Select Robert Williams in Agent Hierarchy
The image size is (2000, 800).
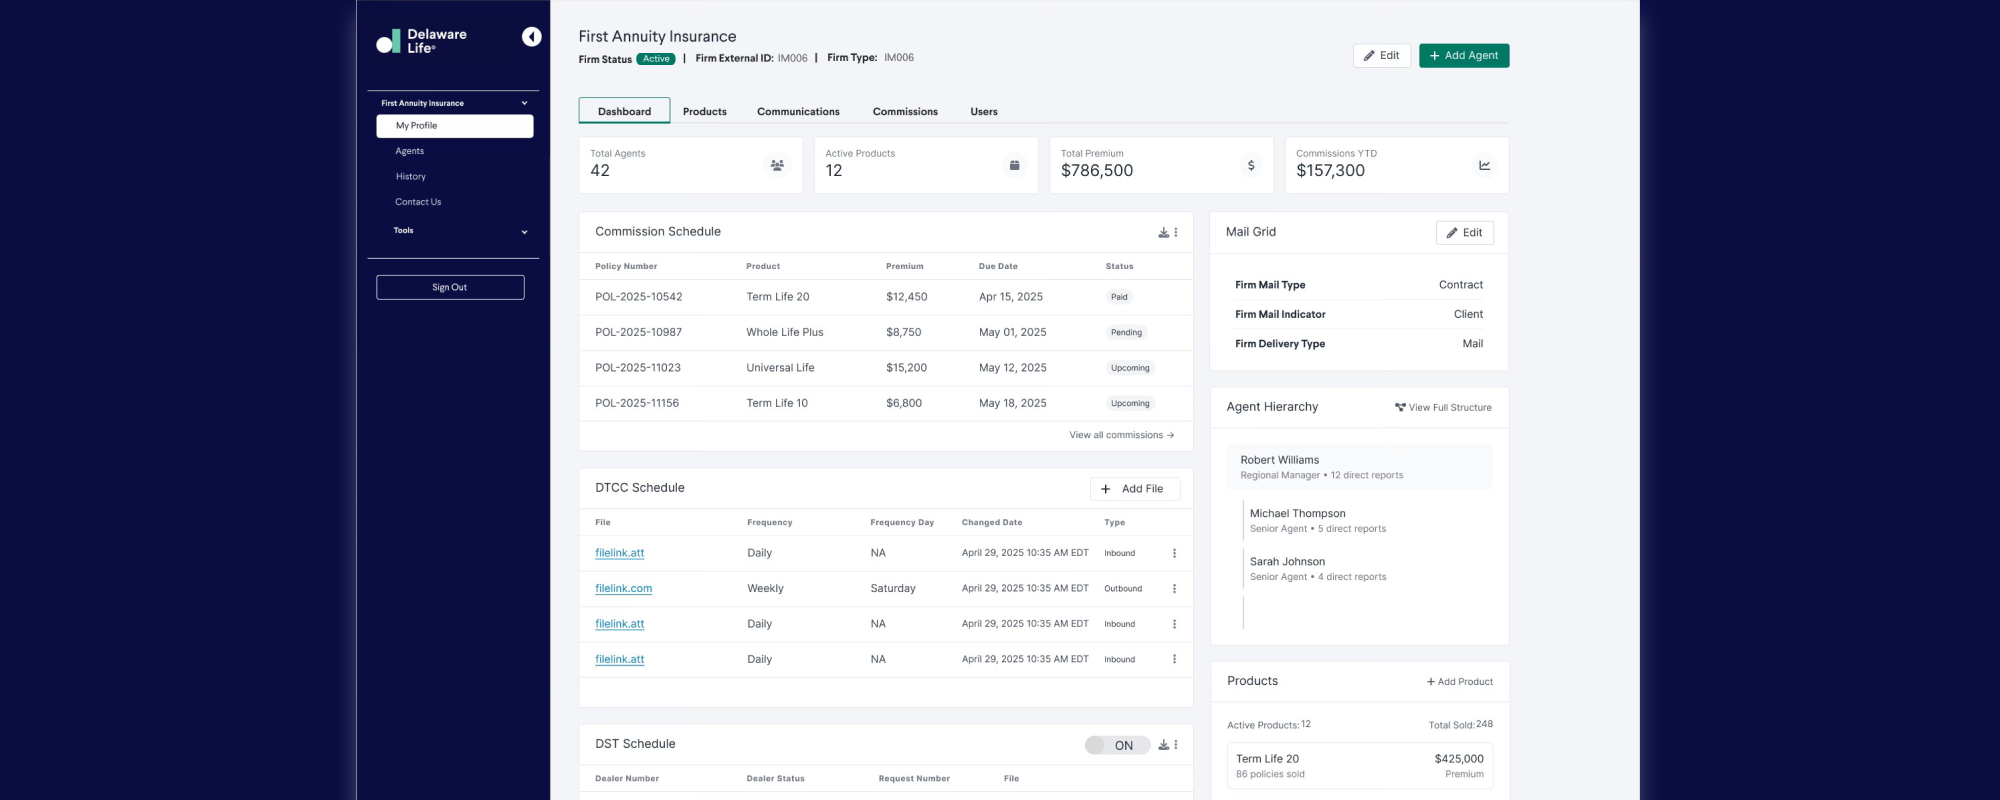(x=1359, y=467)
